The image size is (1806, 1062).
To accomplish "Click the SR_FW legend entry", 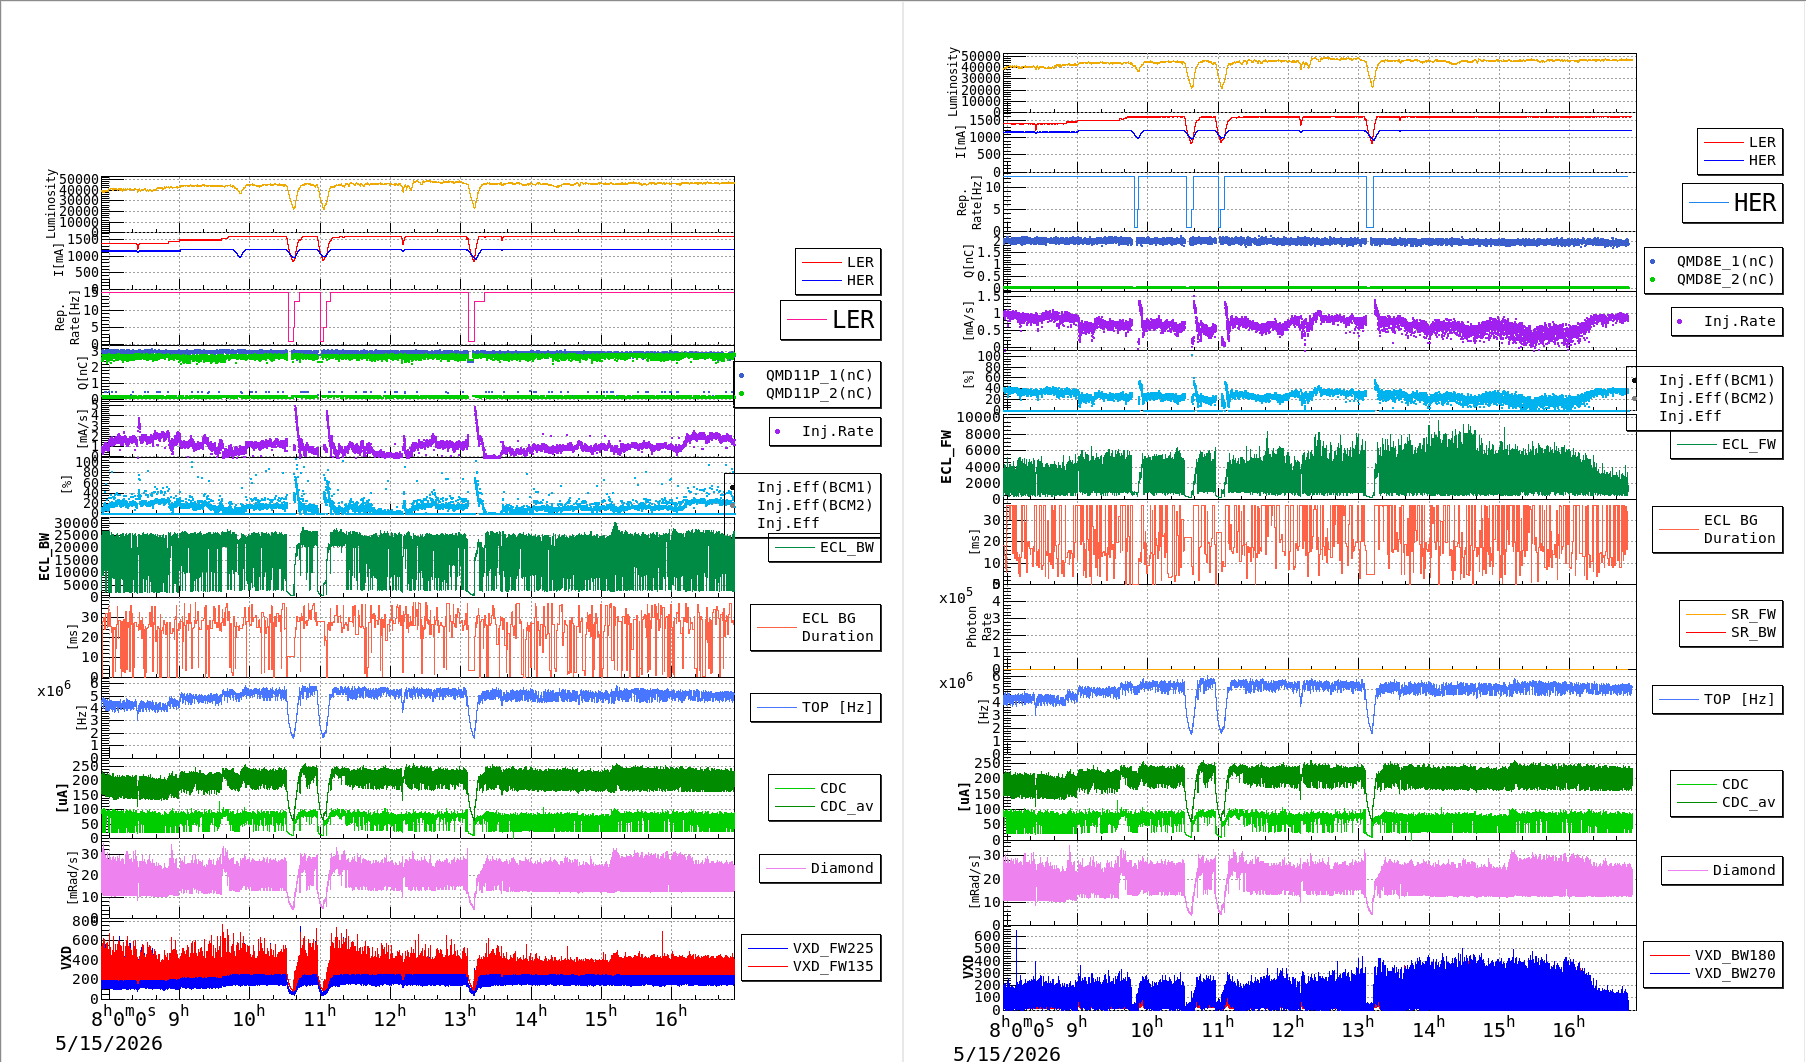I will [x=1730, y=614].
